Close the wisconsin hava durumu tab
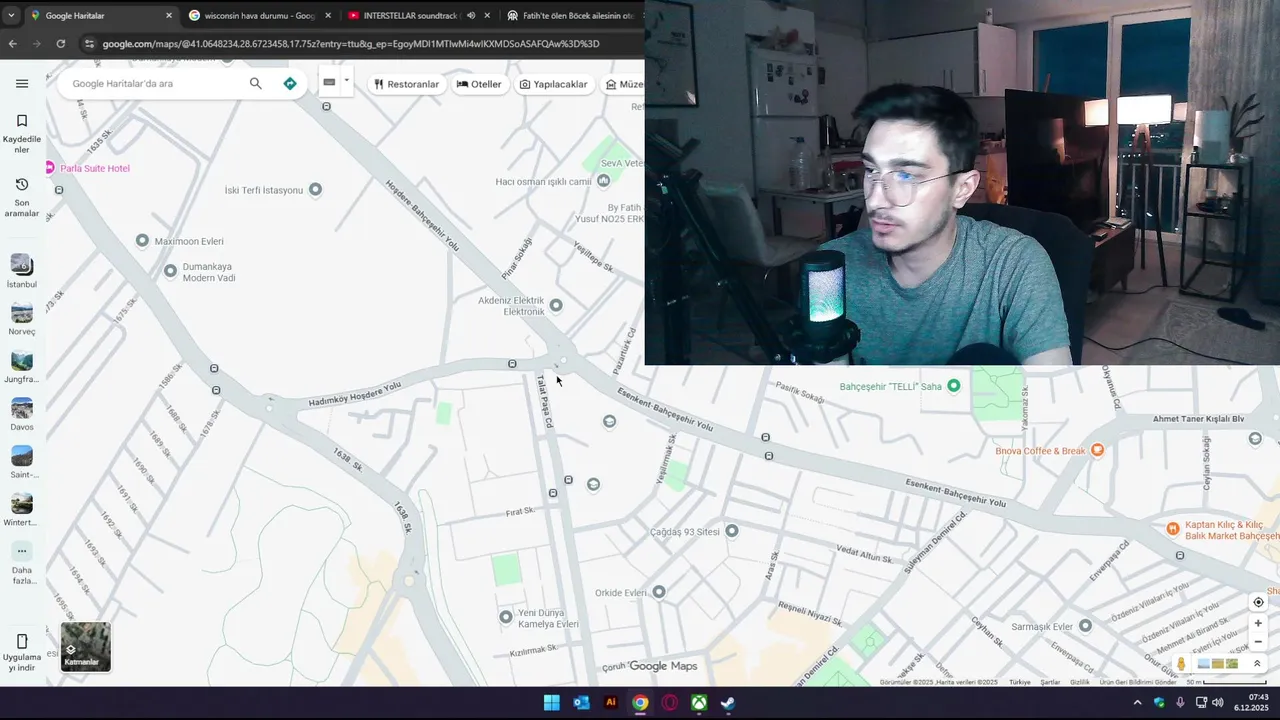 click(x=328, y=15)
